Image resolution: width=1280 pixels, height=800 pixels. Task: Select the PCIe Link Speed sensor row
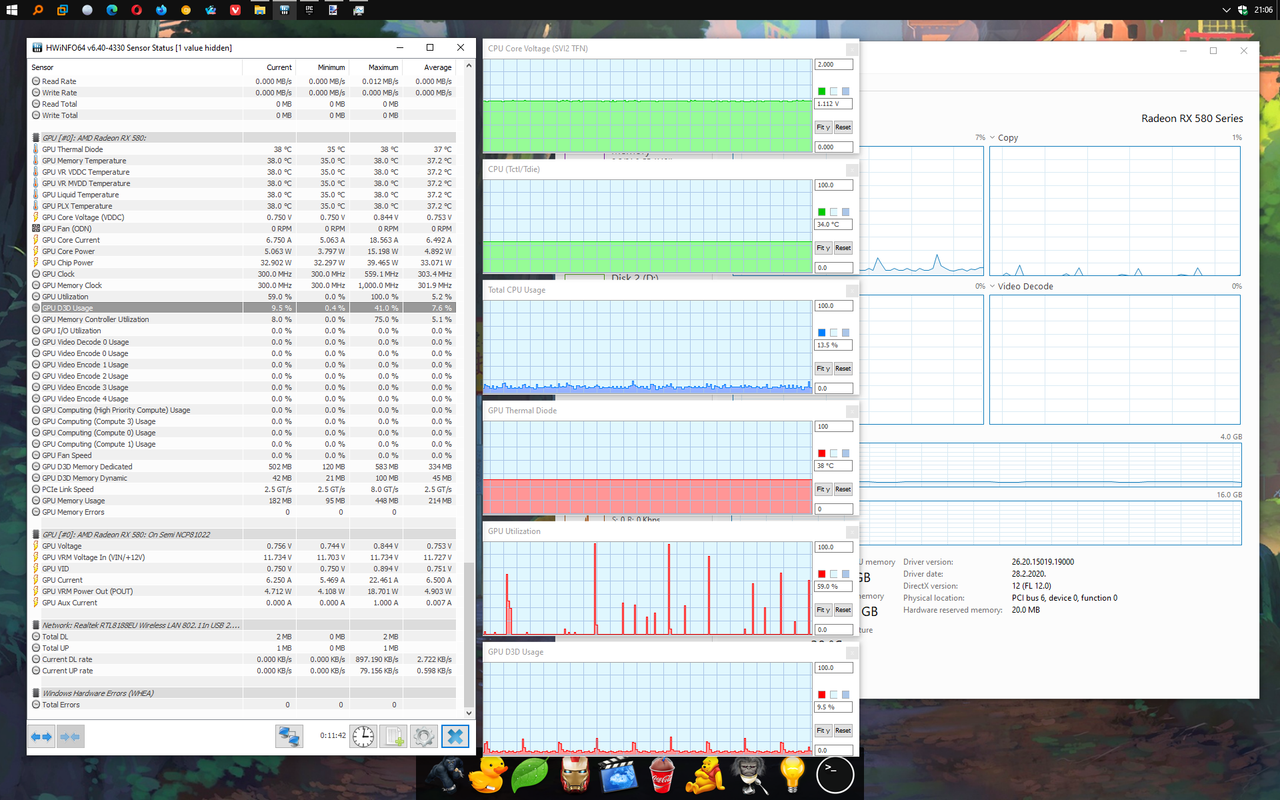(x=243, y=489)
